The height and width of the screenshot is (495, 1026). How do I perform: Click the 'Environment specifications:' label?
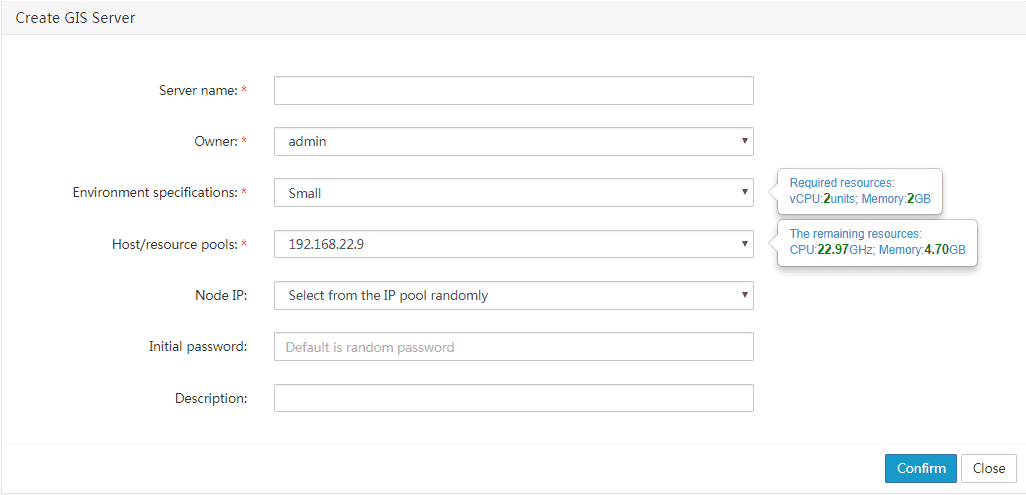point(155,192)
